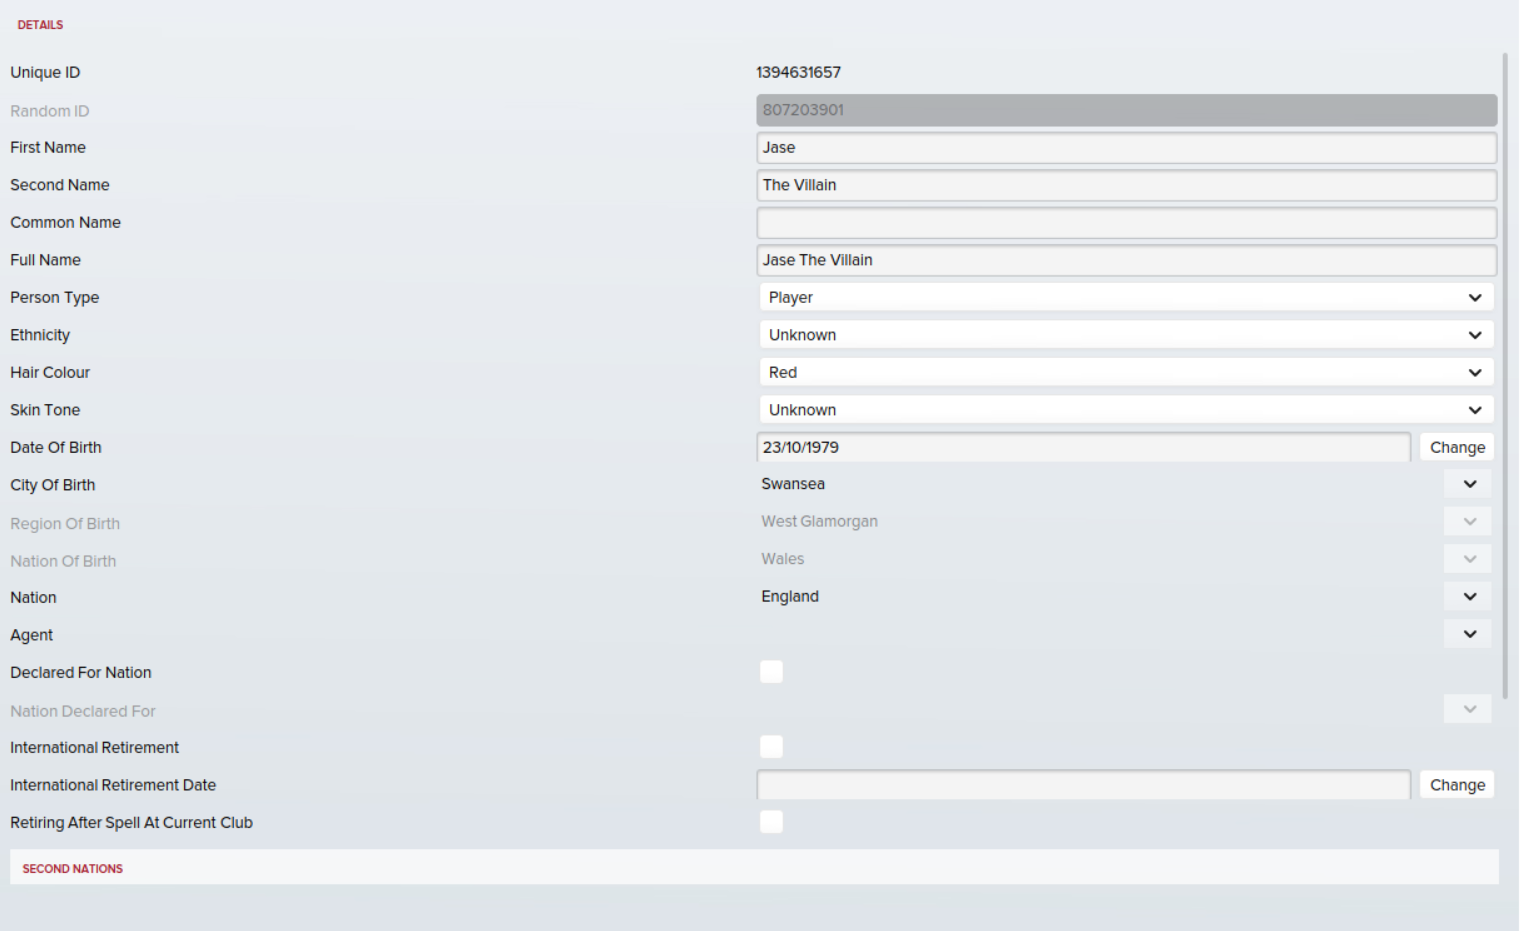Click the vertical scrollbar on the right

coord(1505,375)
